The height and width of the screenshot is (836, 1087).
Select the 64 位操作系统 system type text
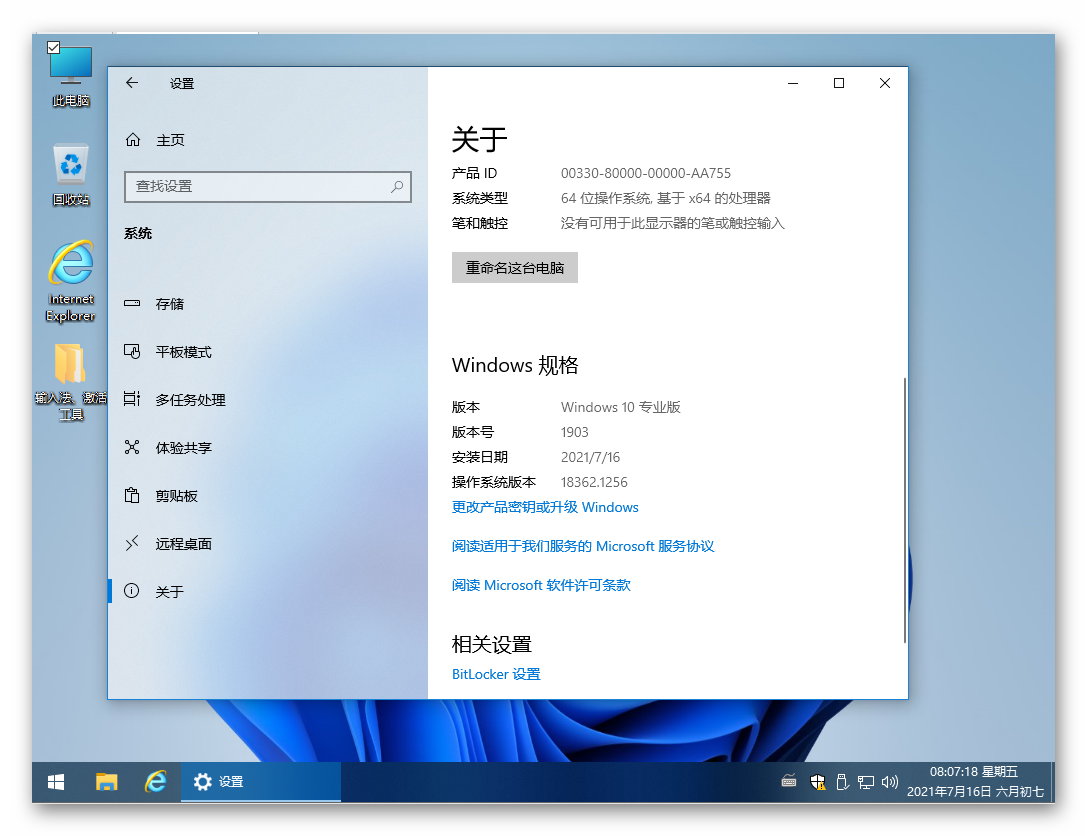click(666, 198)
